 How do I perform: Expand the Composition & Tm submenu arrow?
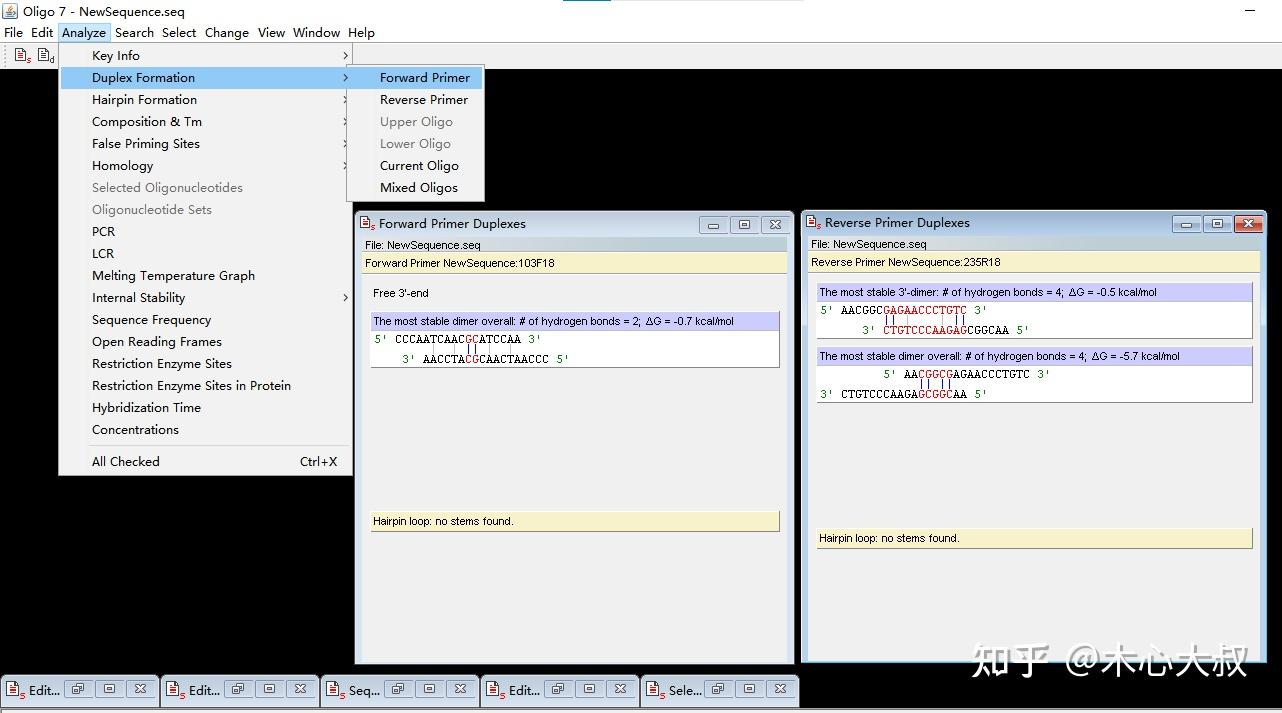click(345, 122)
